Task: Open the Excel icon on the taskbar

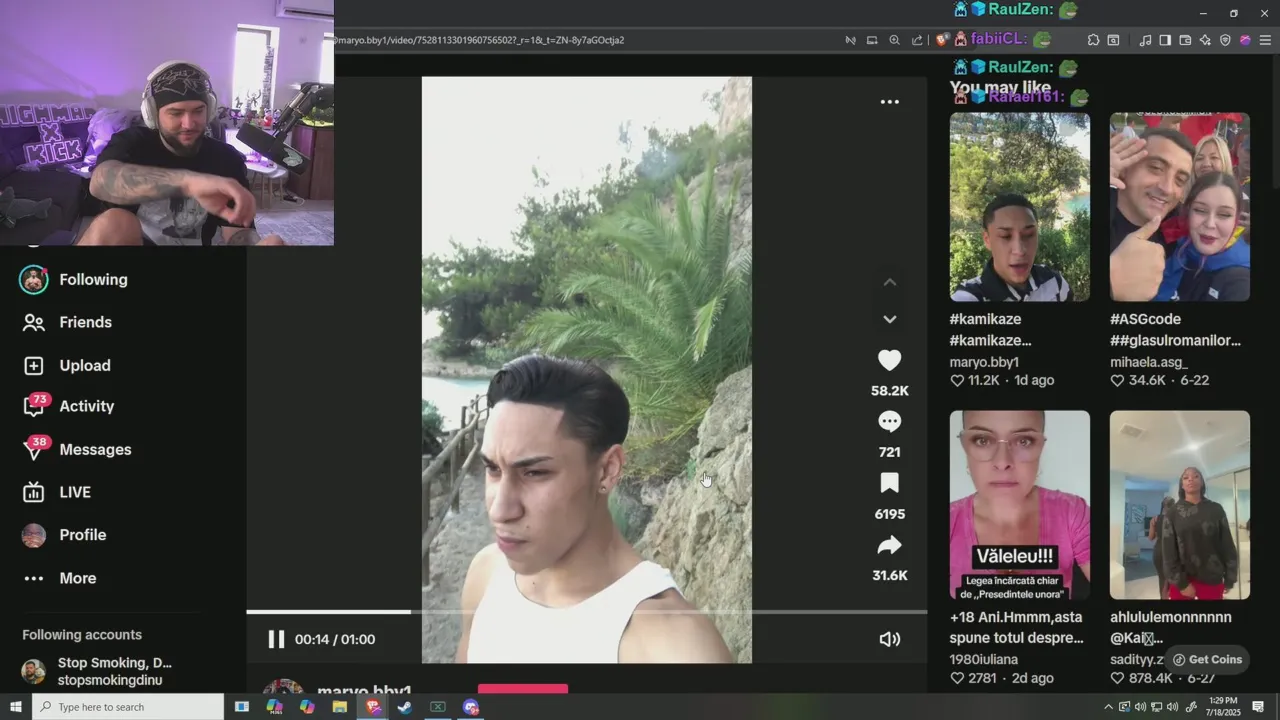Action: (x=437, y=707)
